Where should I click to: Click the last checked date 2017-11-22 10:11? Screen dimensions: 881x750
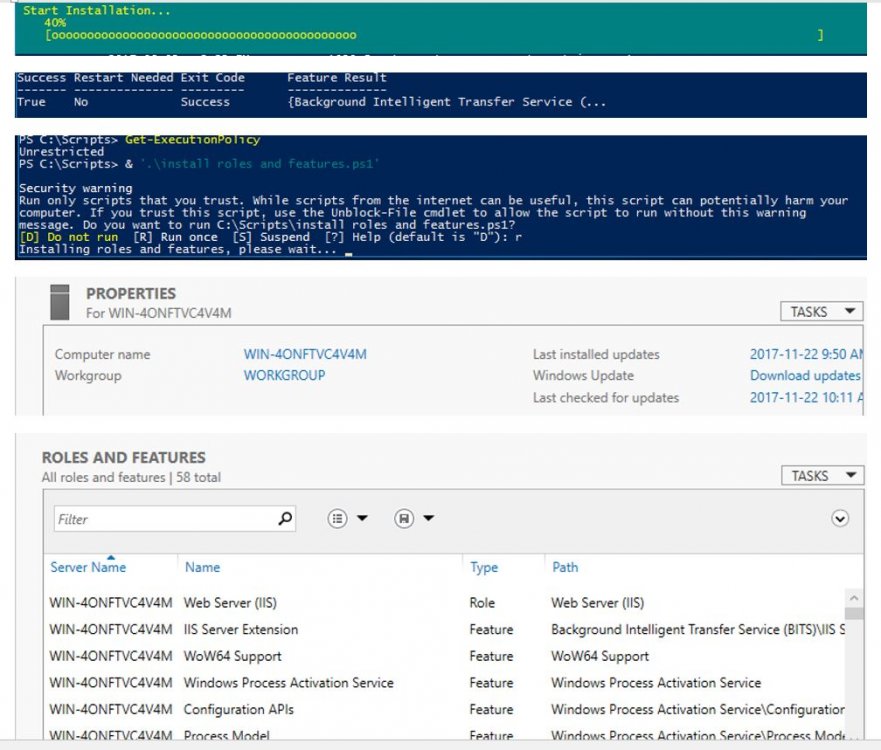click(x=806, y=398)
